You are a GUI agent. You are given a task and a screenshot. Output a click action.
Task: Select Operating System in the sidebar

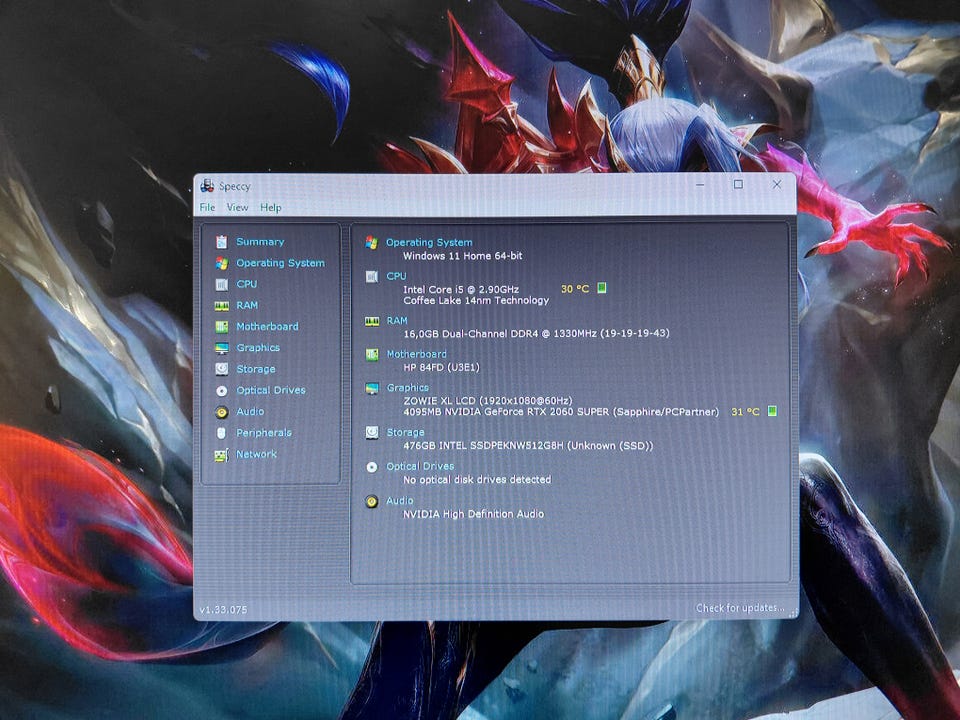tap(280, 263)
